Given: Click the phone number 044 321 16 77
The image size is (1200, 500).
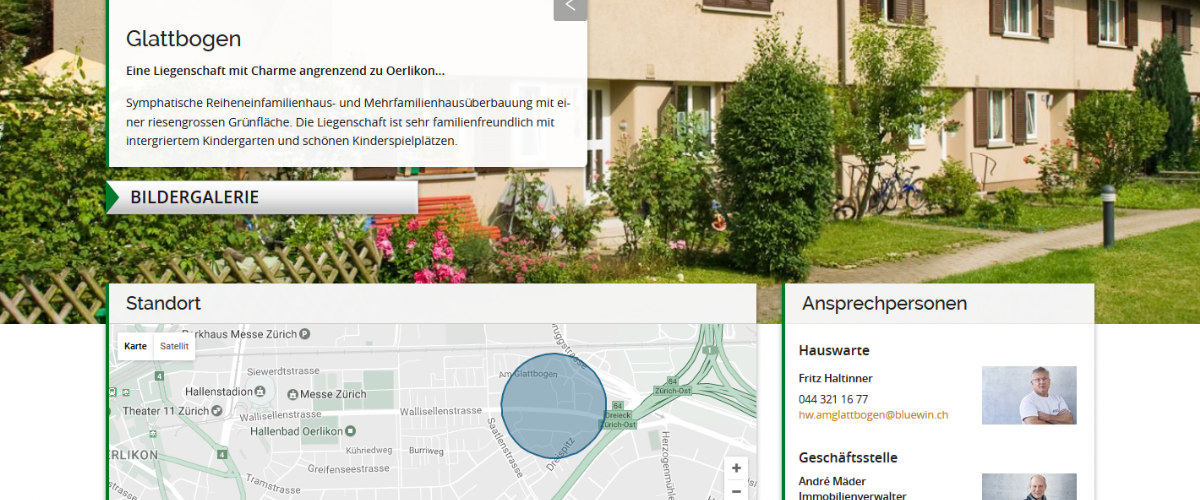Looking at the screenshot, I should click(833, 399).
